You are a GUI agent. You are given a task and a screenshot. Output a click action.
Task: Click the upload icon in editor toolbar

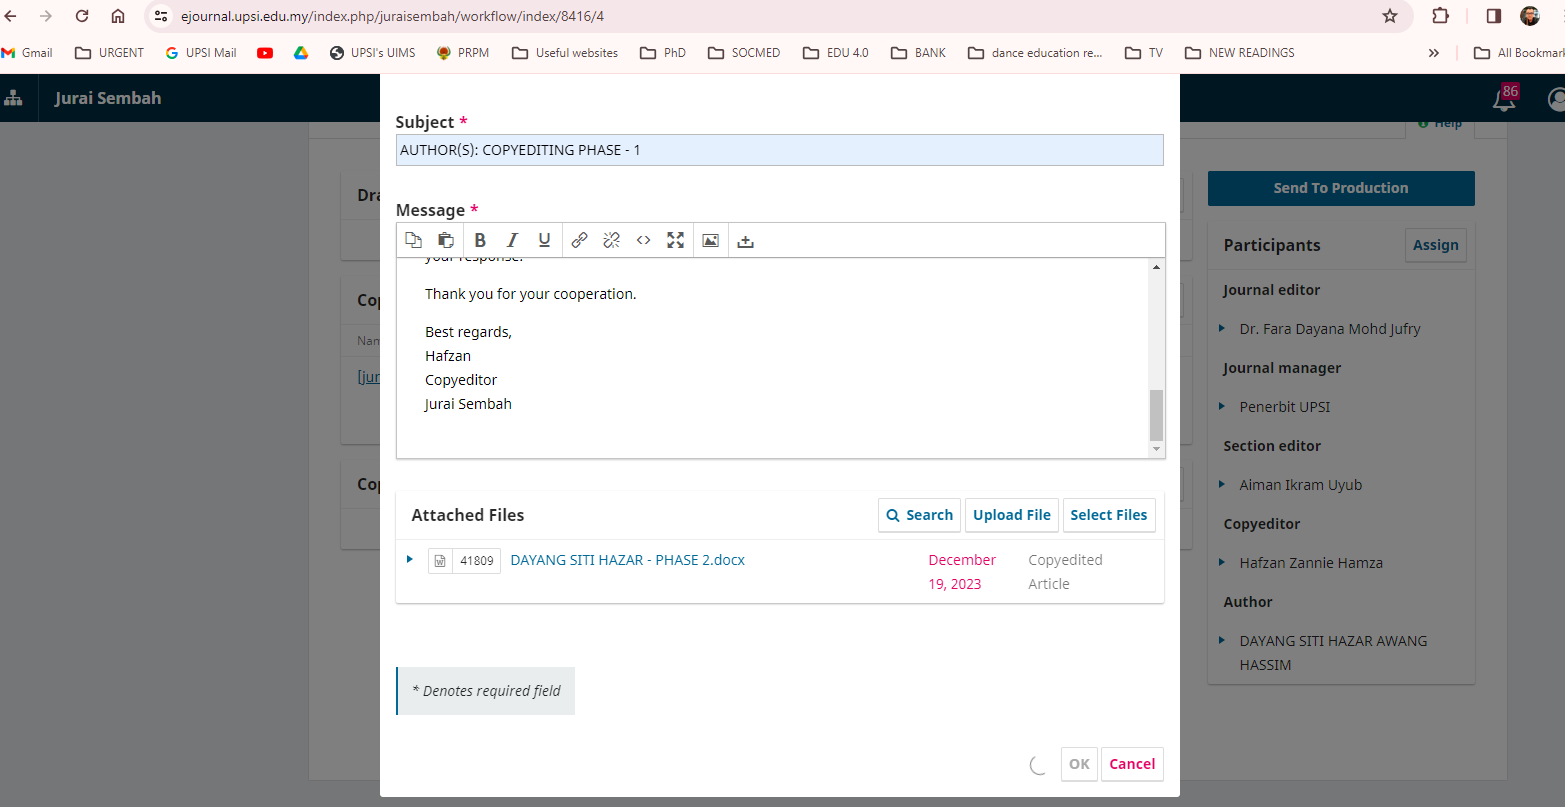tap(745, 241)
